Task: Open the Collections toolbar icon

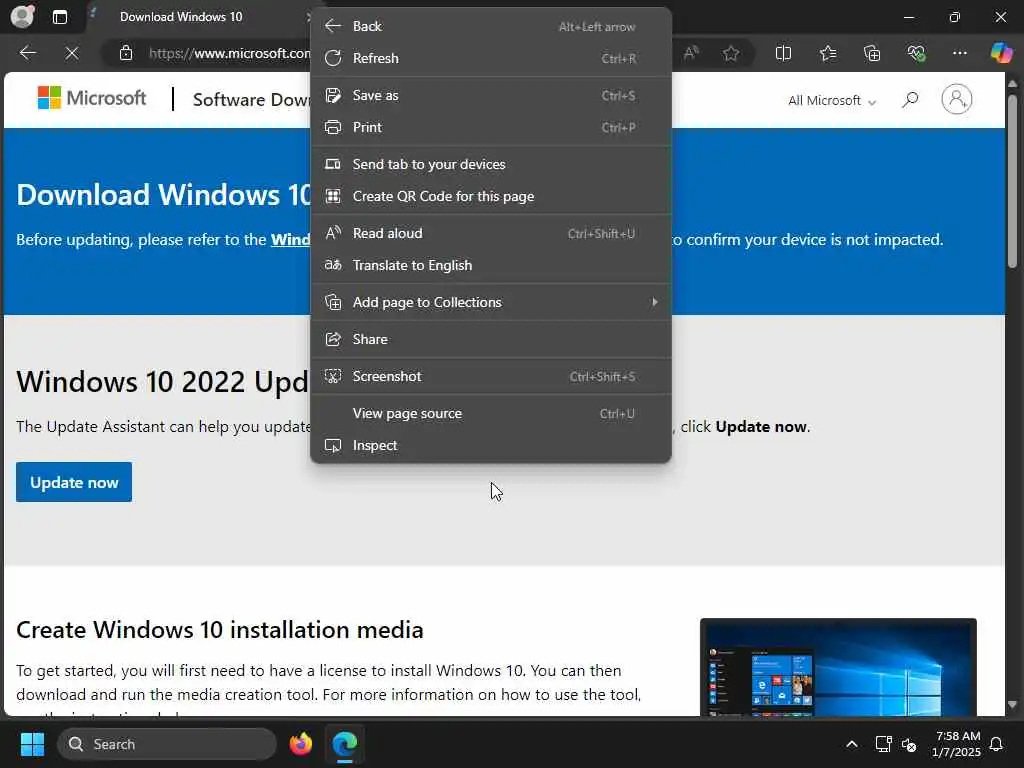Action: point(872,53)
